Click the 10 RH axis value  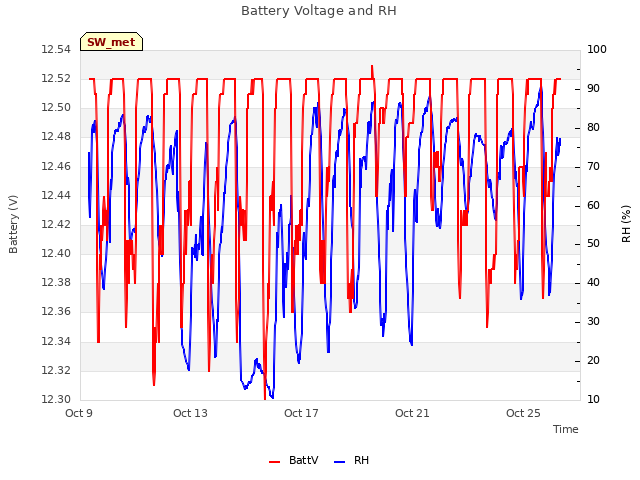[x=593, y=399]
